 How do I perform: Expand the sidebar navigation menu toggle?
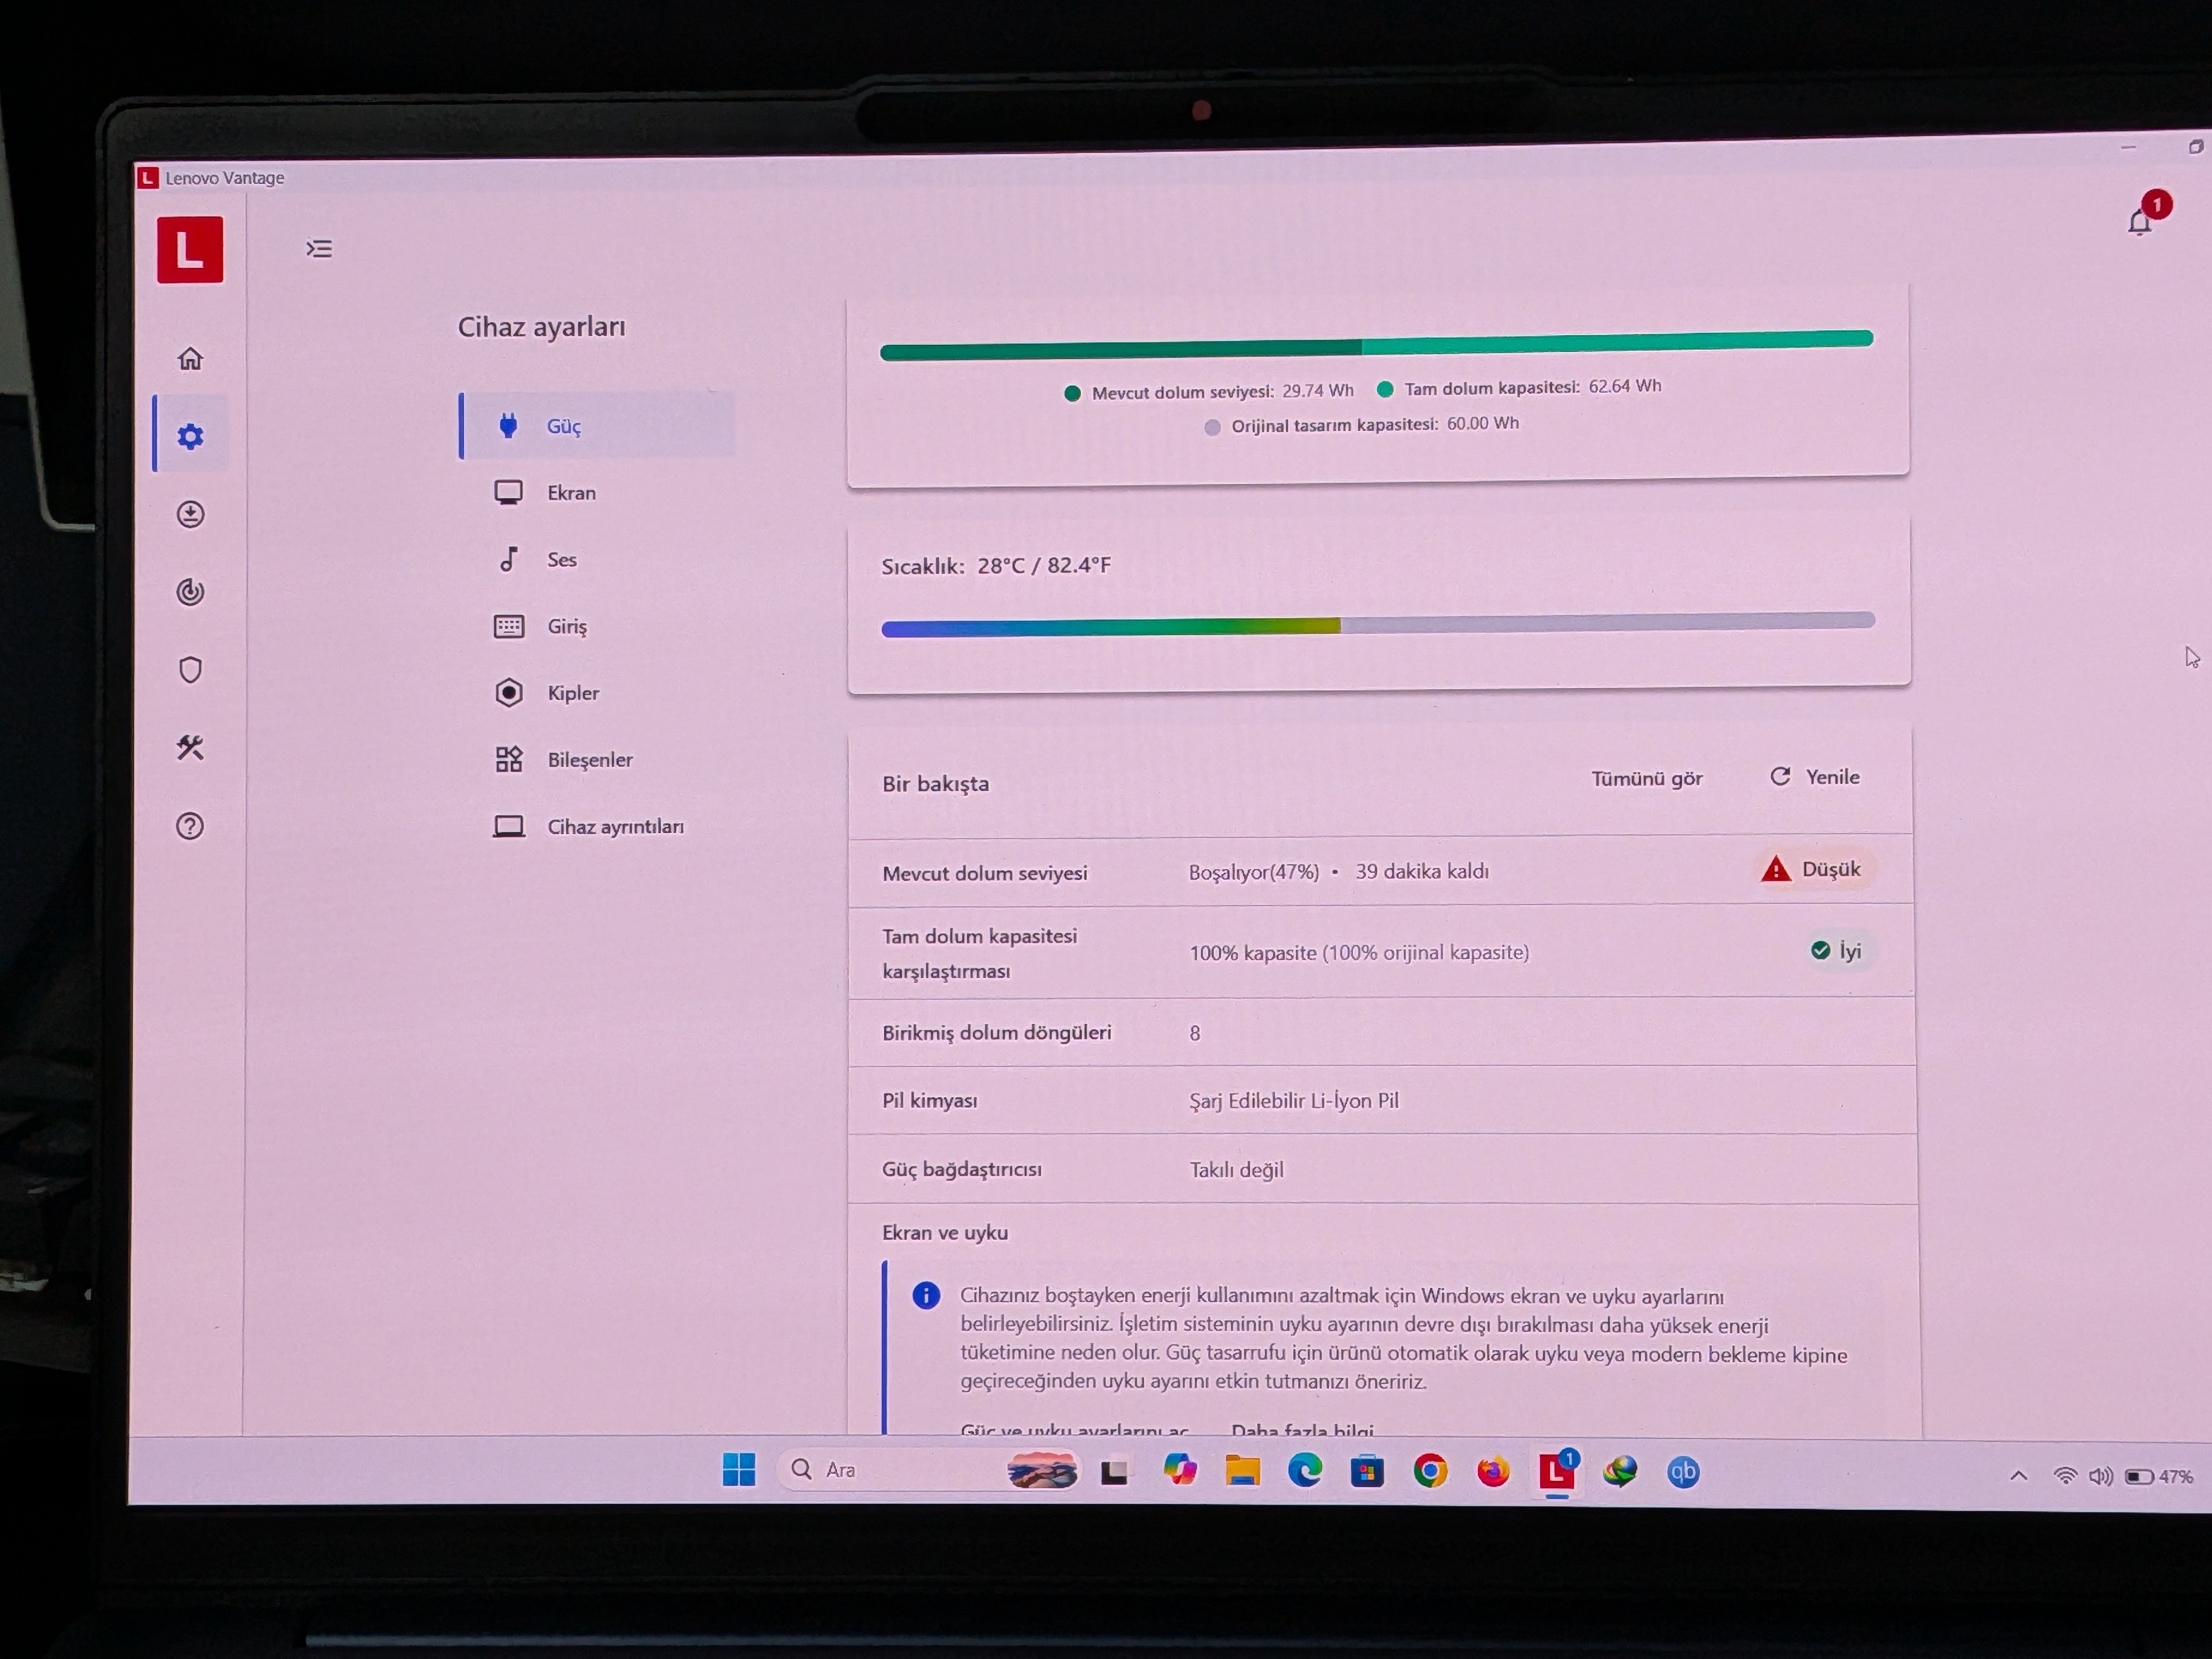point(319,248)
